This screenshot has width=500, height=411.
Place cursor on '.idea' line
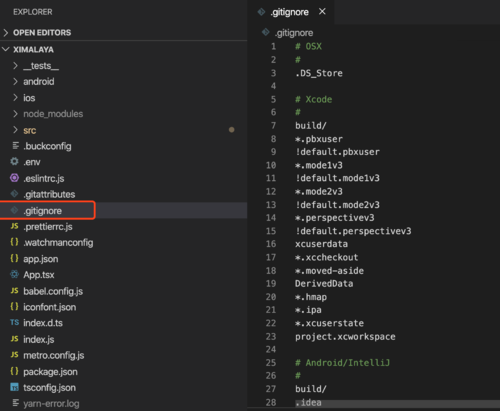pos(308,402)
